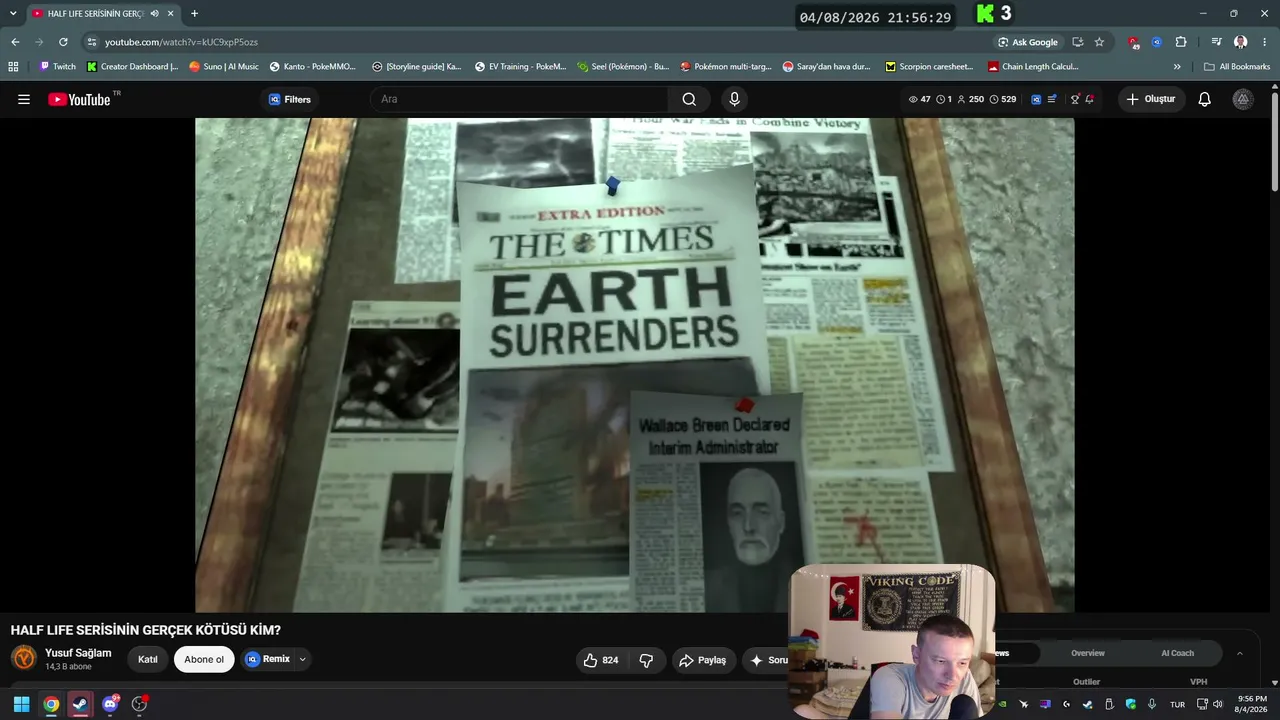Open the Creator Dashboard bookmark

pos(132,67)
